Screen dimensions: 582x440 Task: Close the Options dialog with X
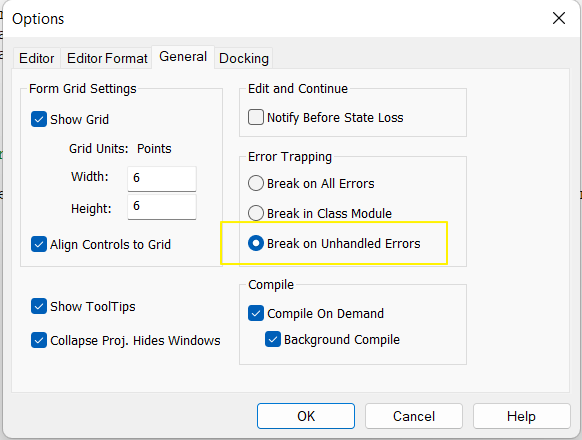click(x=559, y=18)
